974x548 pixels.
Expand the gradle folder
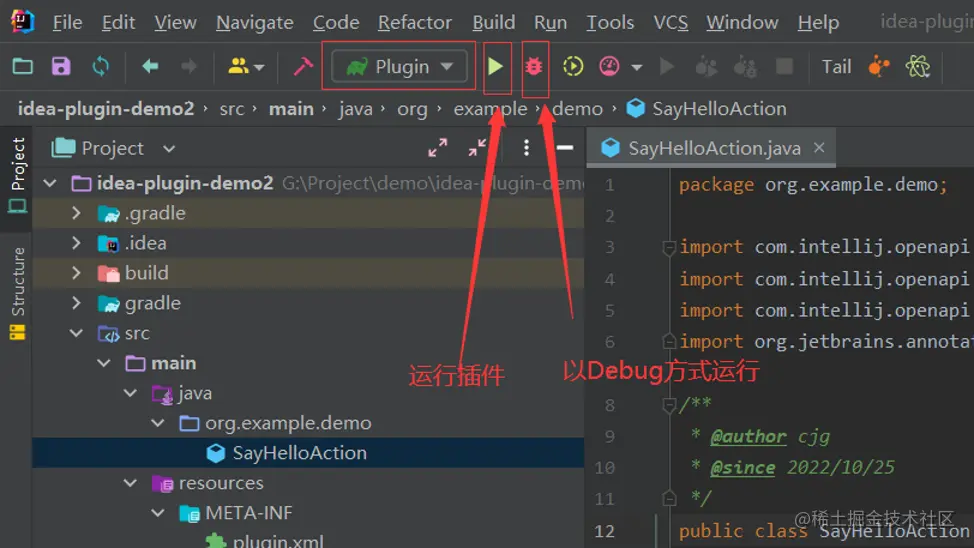[x=76, y=303]
